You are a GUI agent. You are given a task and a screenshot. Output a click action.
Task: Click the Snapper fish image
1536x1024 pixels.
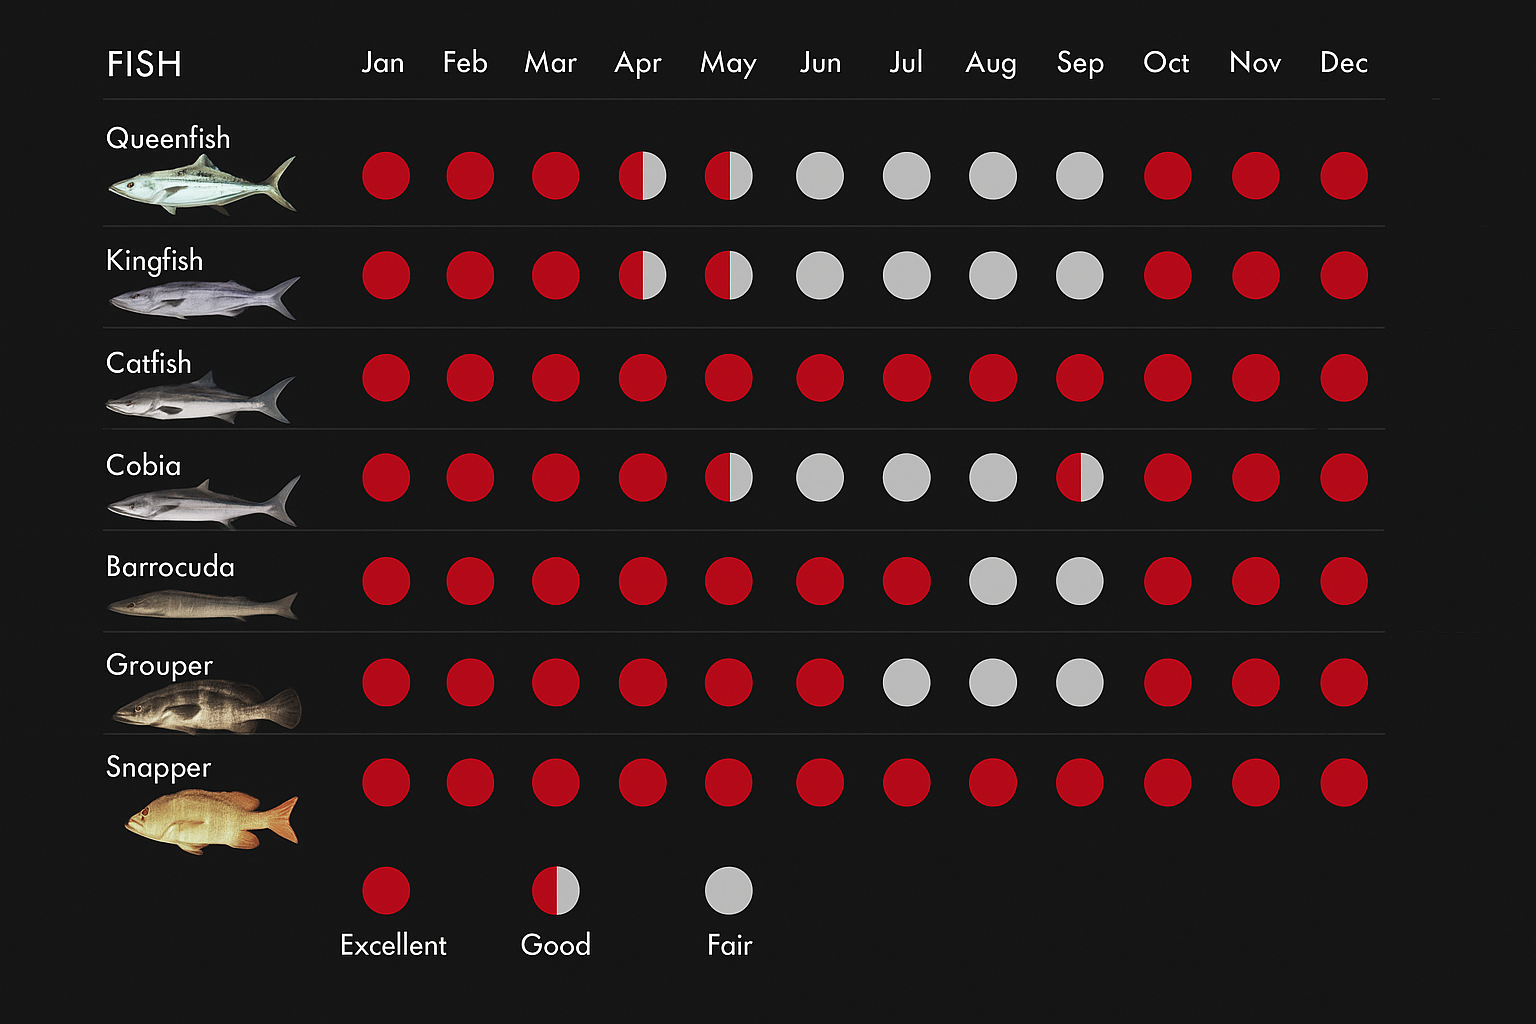pos(212,819)
